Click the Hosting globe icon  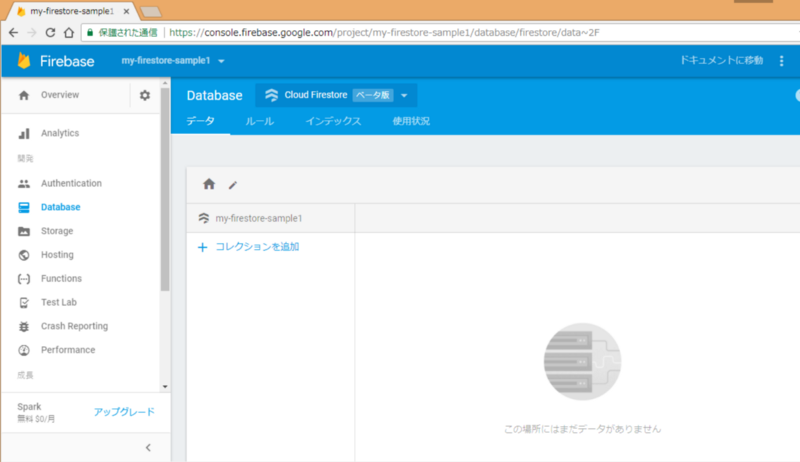tap(24, 255)
